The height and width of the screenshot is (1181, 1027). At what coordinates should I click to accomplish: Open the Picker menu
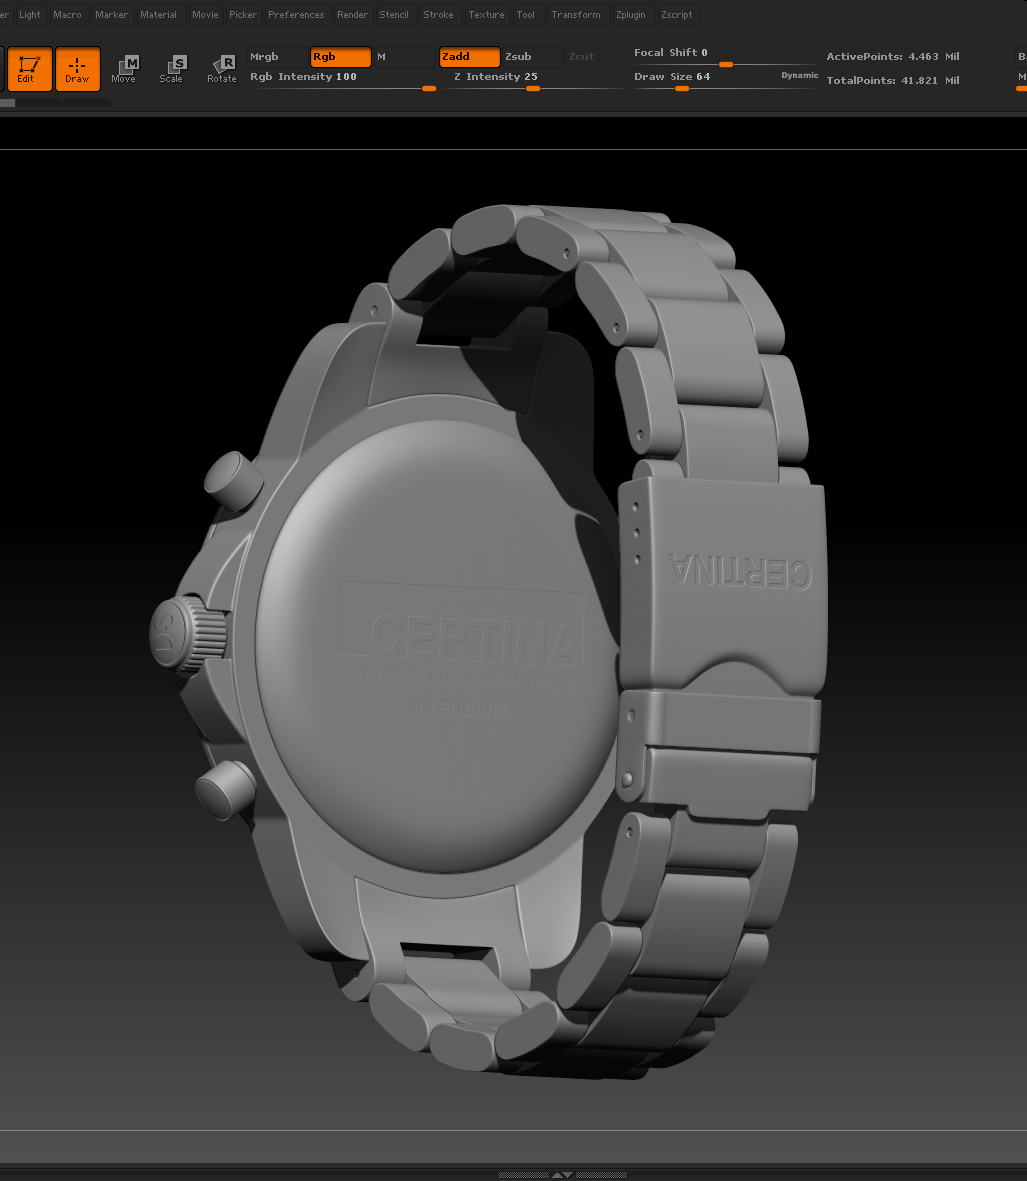click(243, 14)
